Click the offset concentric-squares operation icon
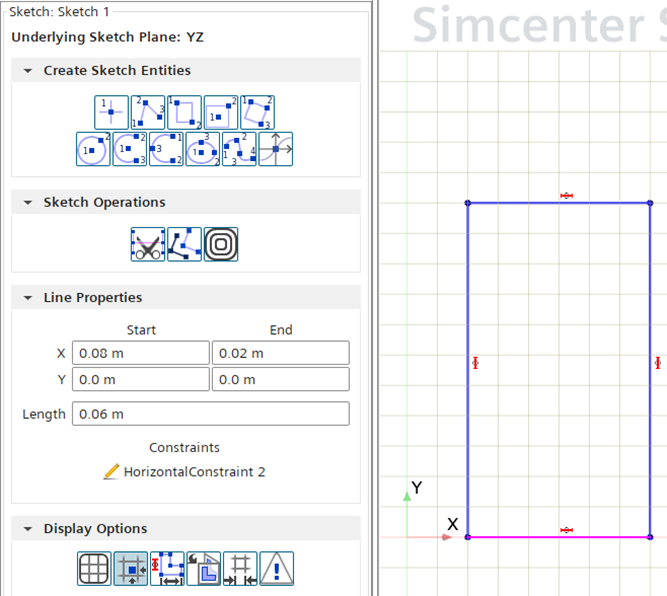Viewport: 667px width, 596px height. coord(221,244)
